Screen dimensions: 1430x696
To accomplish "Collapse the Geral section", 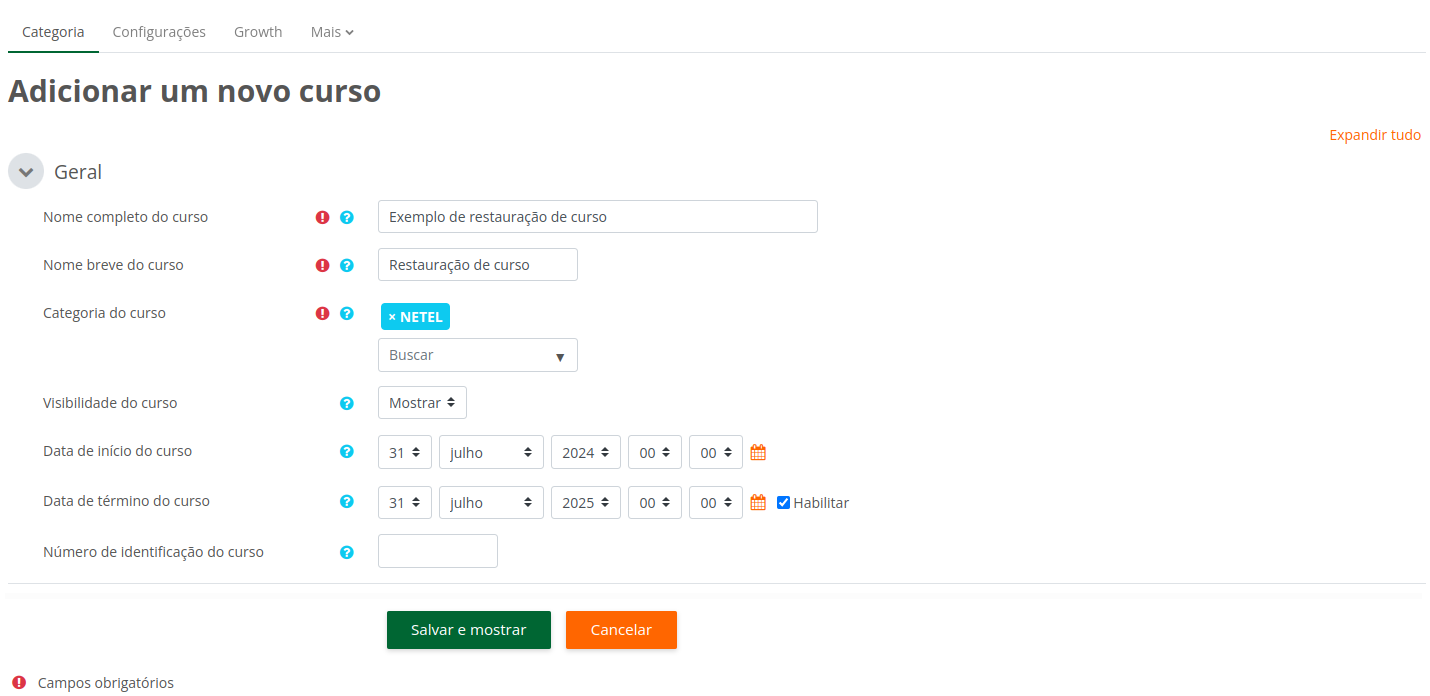I will tap(26, 171).
